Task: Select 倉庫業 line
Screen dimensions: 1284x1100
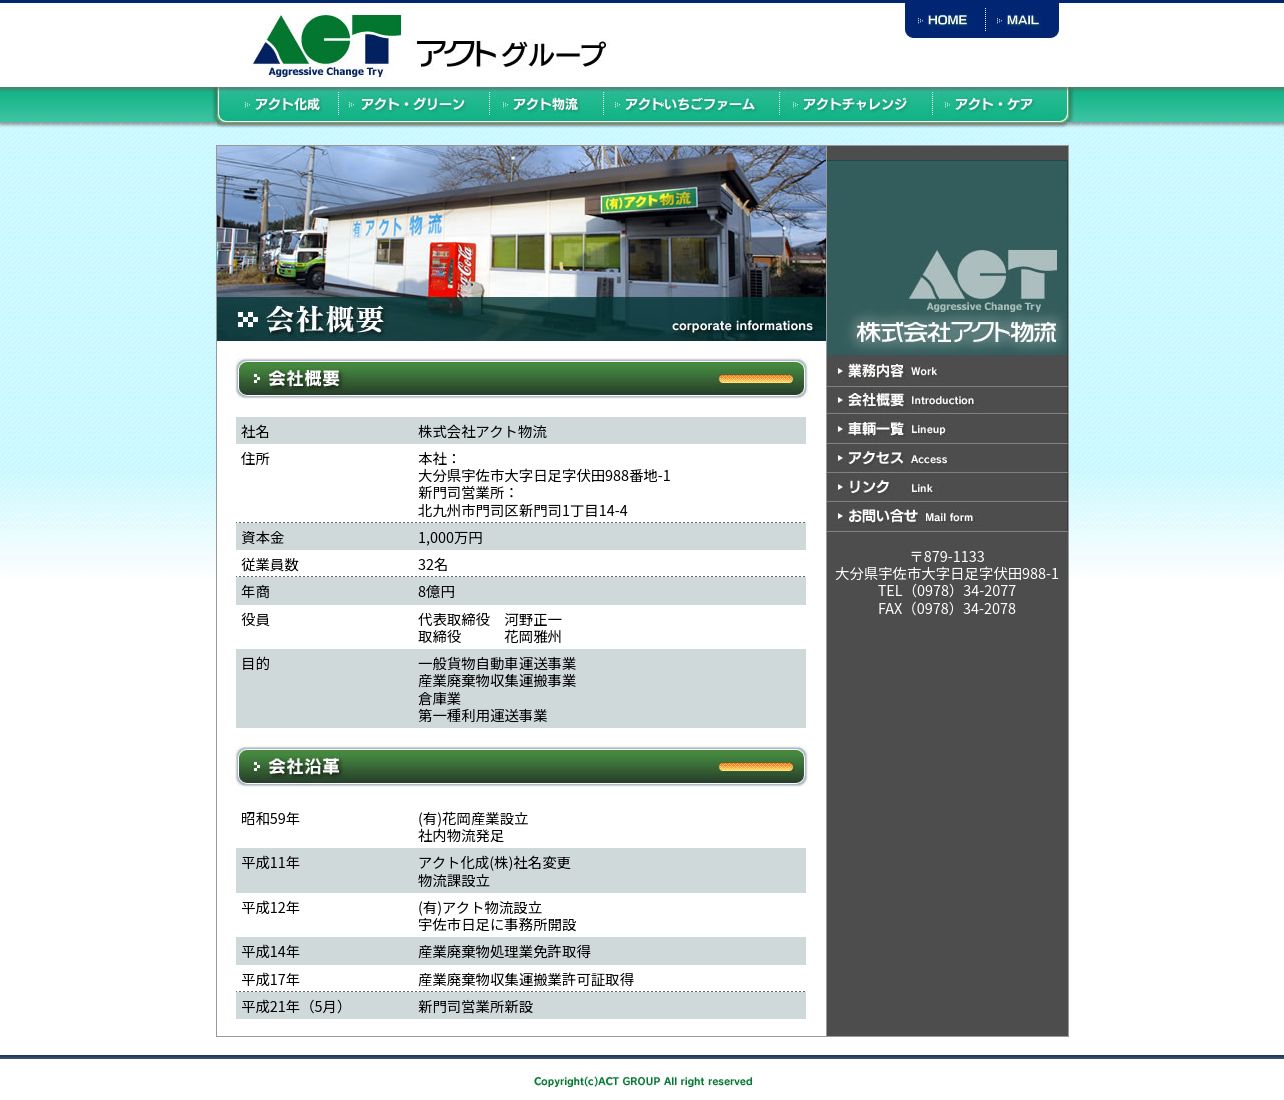Action: [439, 699]
